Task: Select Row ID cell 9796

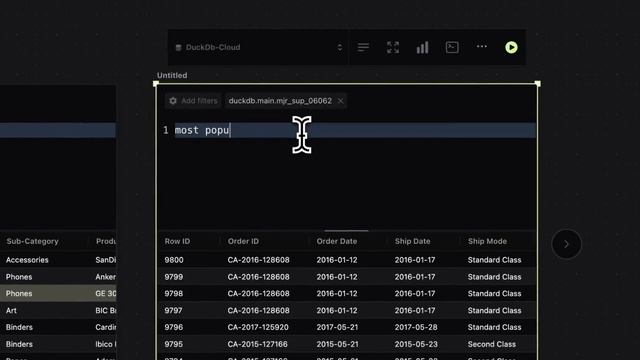Action: click(173, 327)
